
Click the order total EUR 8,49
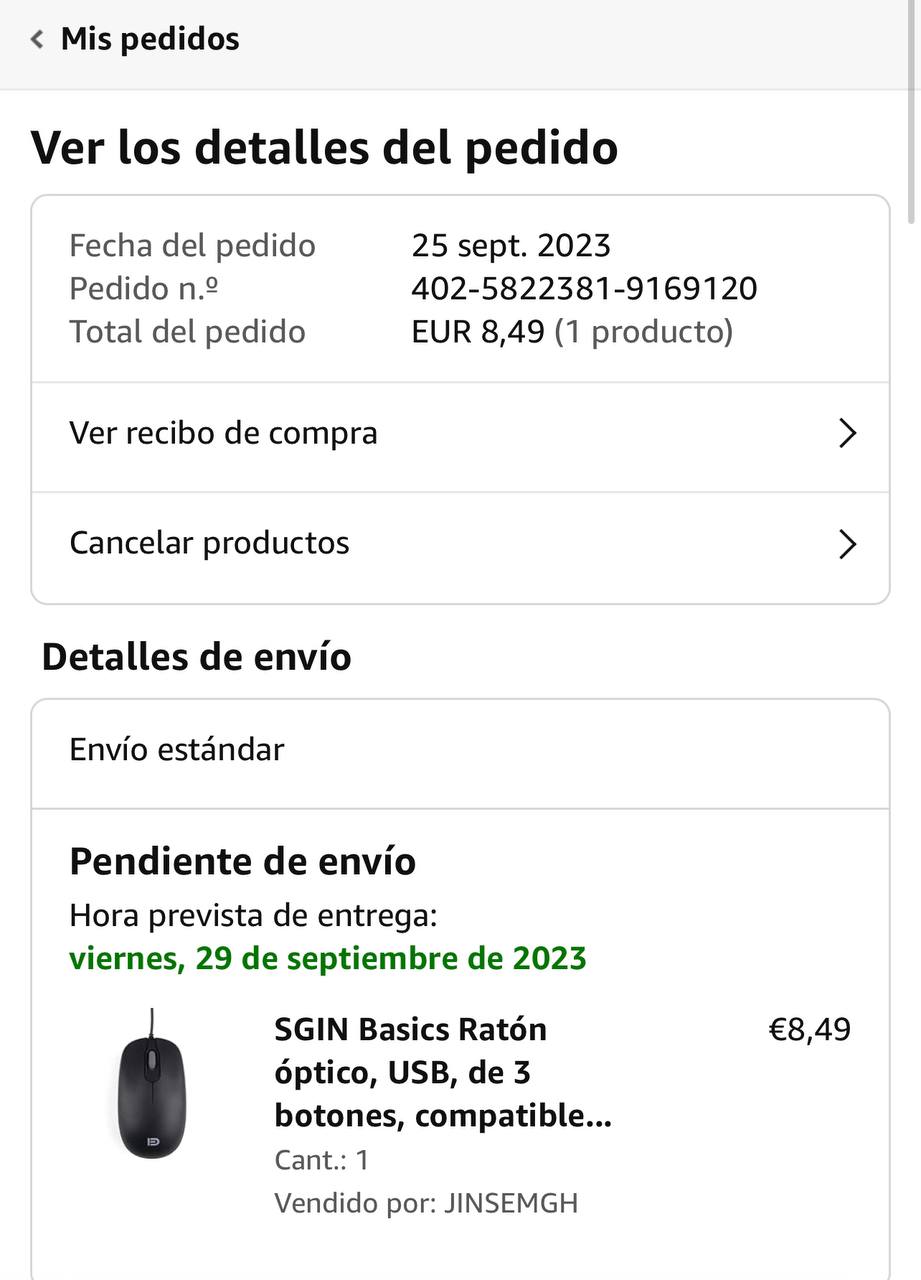pyautogui.click(x=480, y=332)
